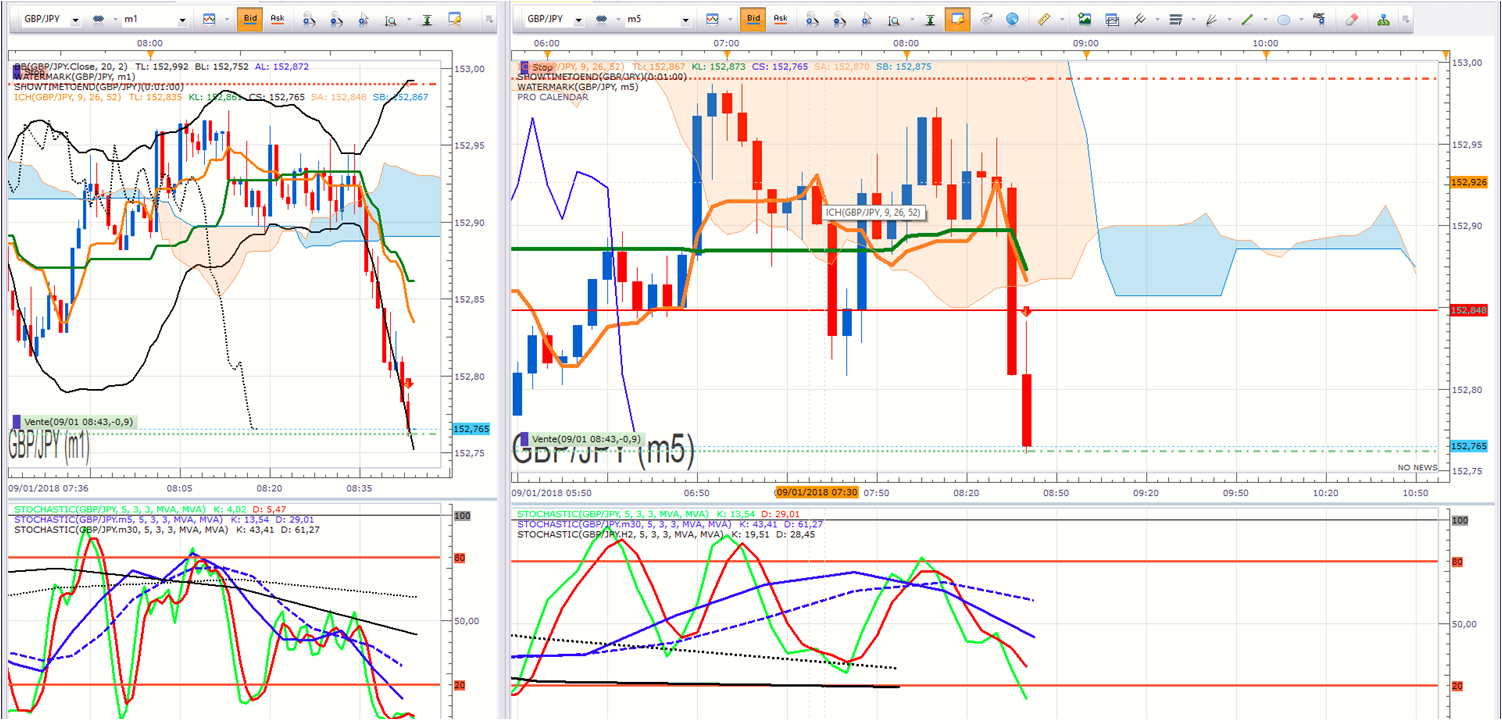Select the ruler measurement tool
The width and height of the screenshot is (1502, 720).
click(x=1044, y=19)
